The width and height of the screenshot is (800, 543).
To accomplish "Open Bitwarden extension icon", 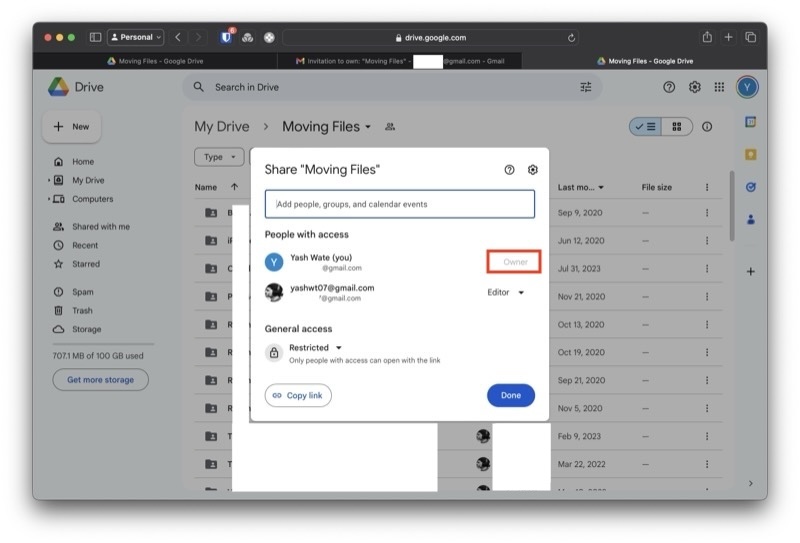I will pos(226,37).
